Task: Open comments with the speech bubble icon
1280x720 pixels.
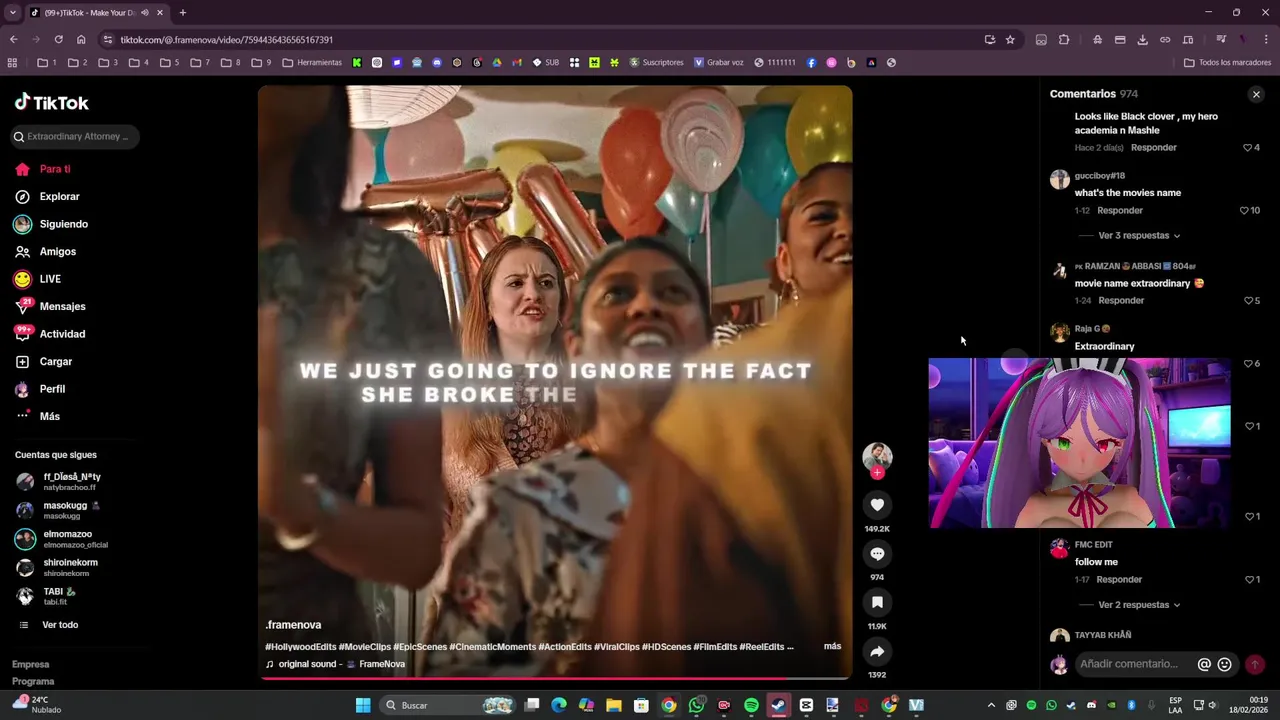Action: click(877, 554)
